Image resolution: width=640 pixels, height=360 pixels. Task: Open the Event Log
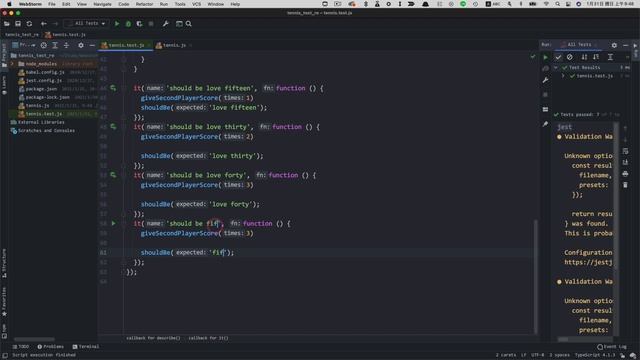[611, 347]
